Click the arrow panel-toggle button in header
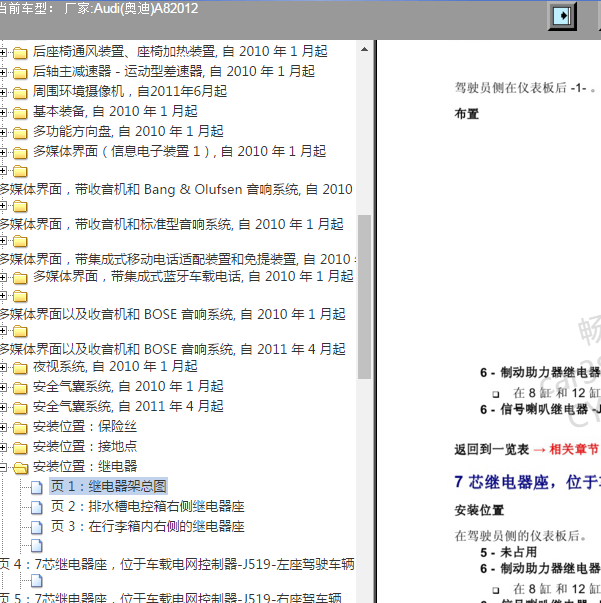 pyautogui.click(x=562, y=16)
